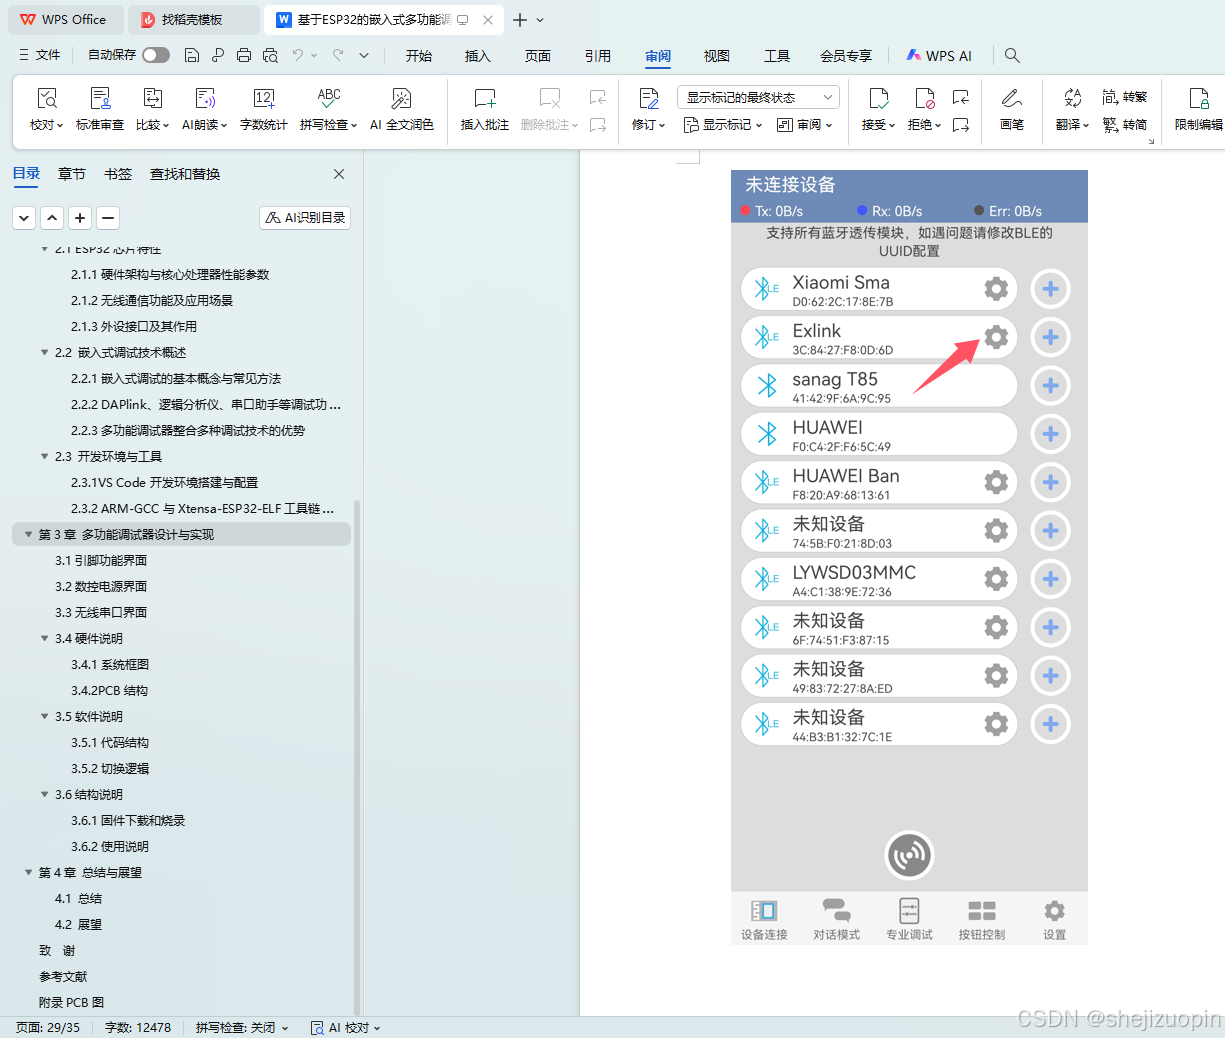Open the 翻译 translate tool
Screen dimensions: 1225x1038
[x=1068, y=108]
